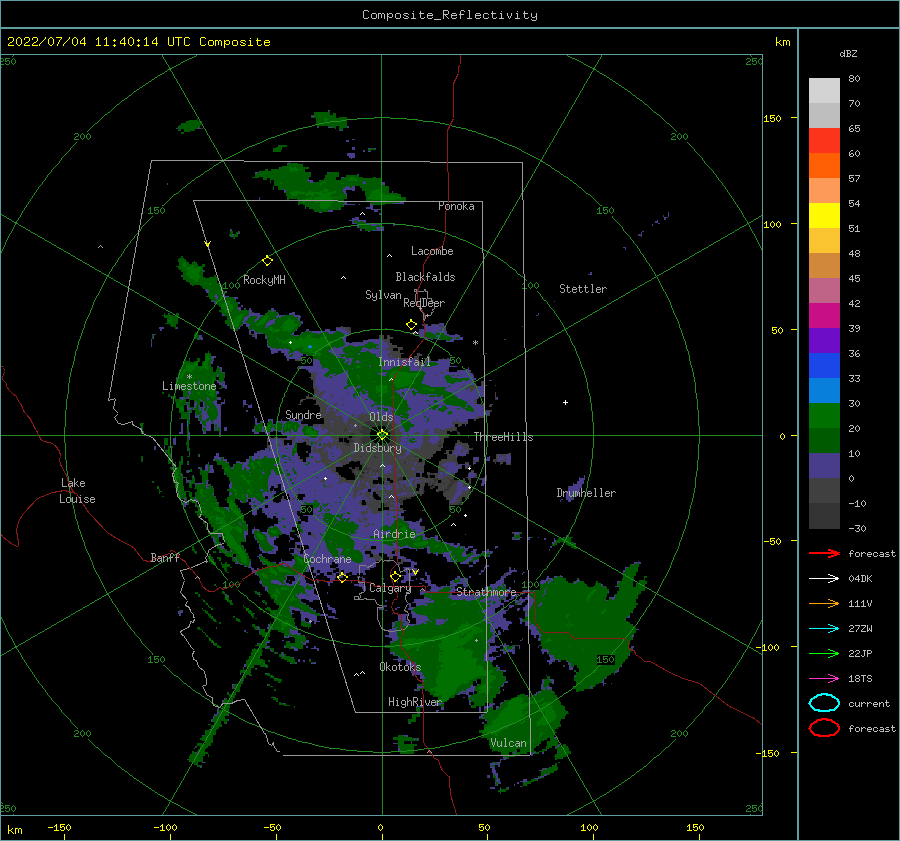
Task: Click the Airdrie label
Action: (x=394, y=534)
